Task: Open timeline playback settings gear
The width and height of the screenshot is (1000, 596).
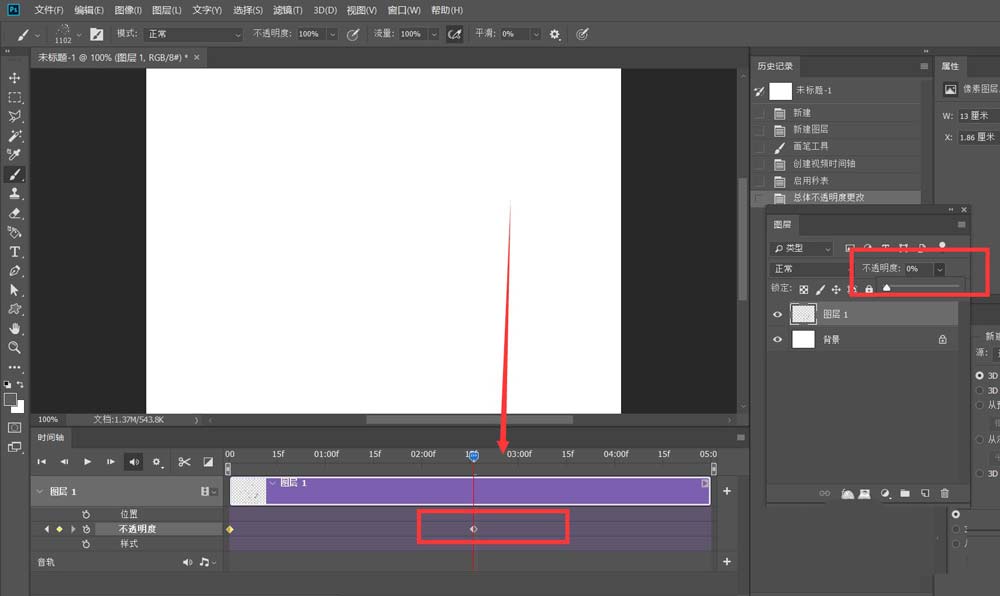Action: (156, 462)
